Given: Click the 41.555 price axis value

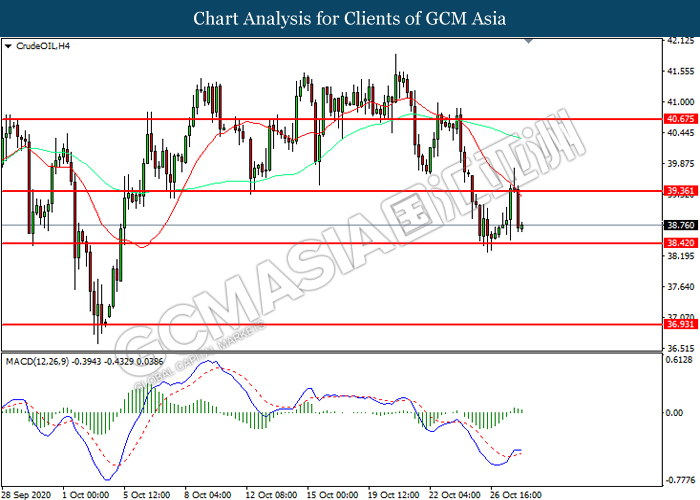Looking at the screenshot, I should (x=681, y=71).
